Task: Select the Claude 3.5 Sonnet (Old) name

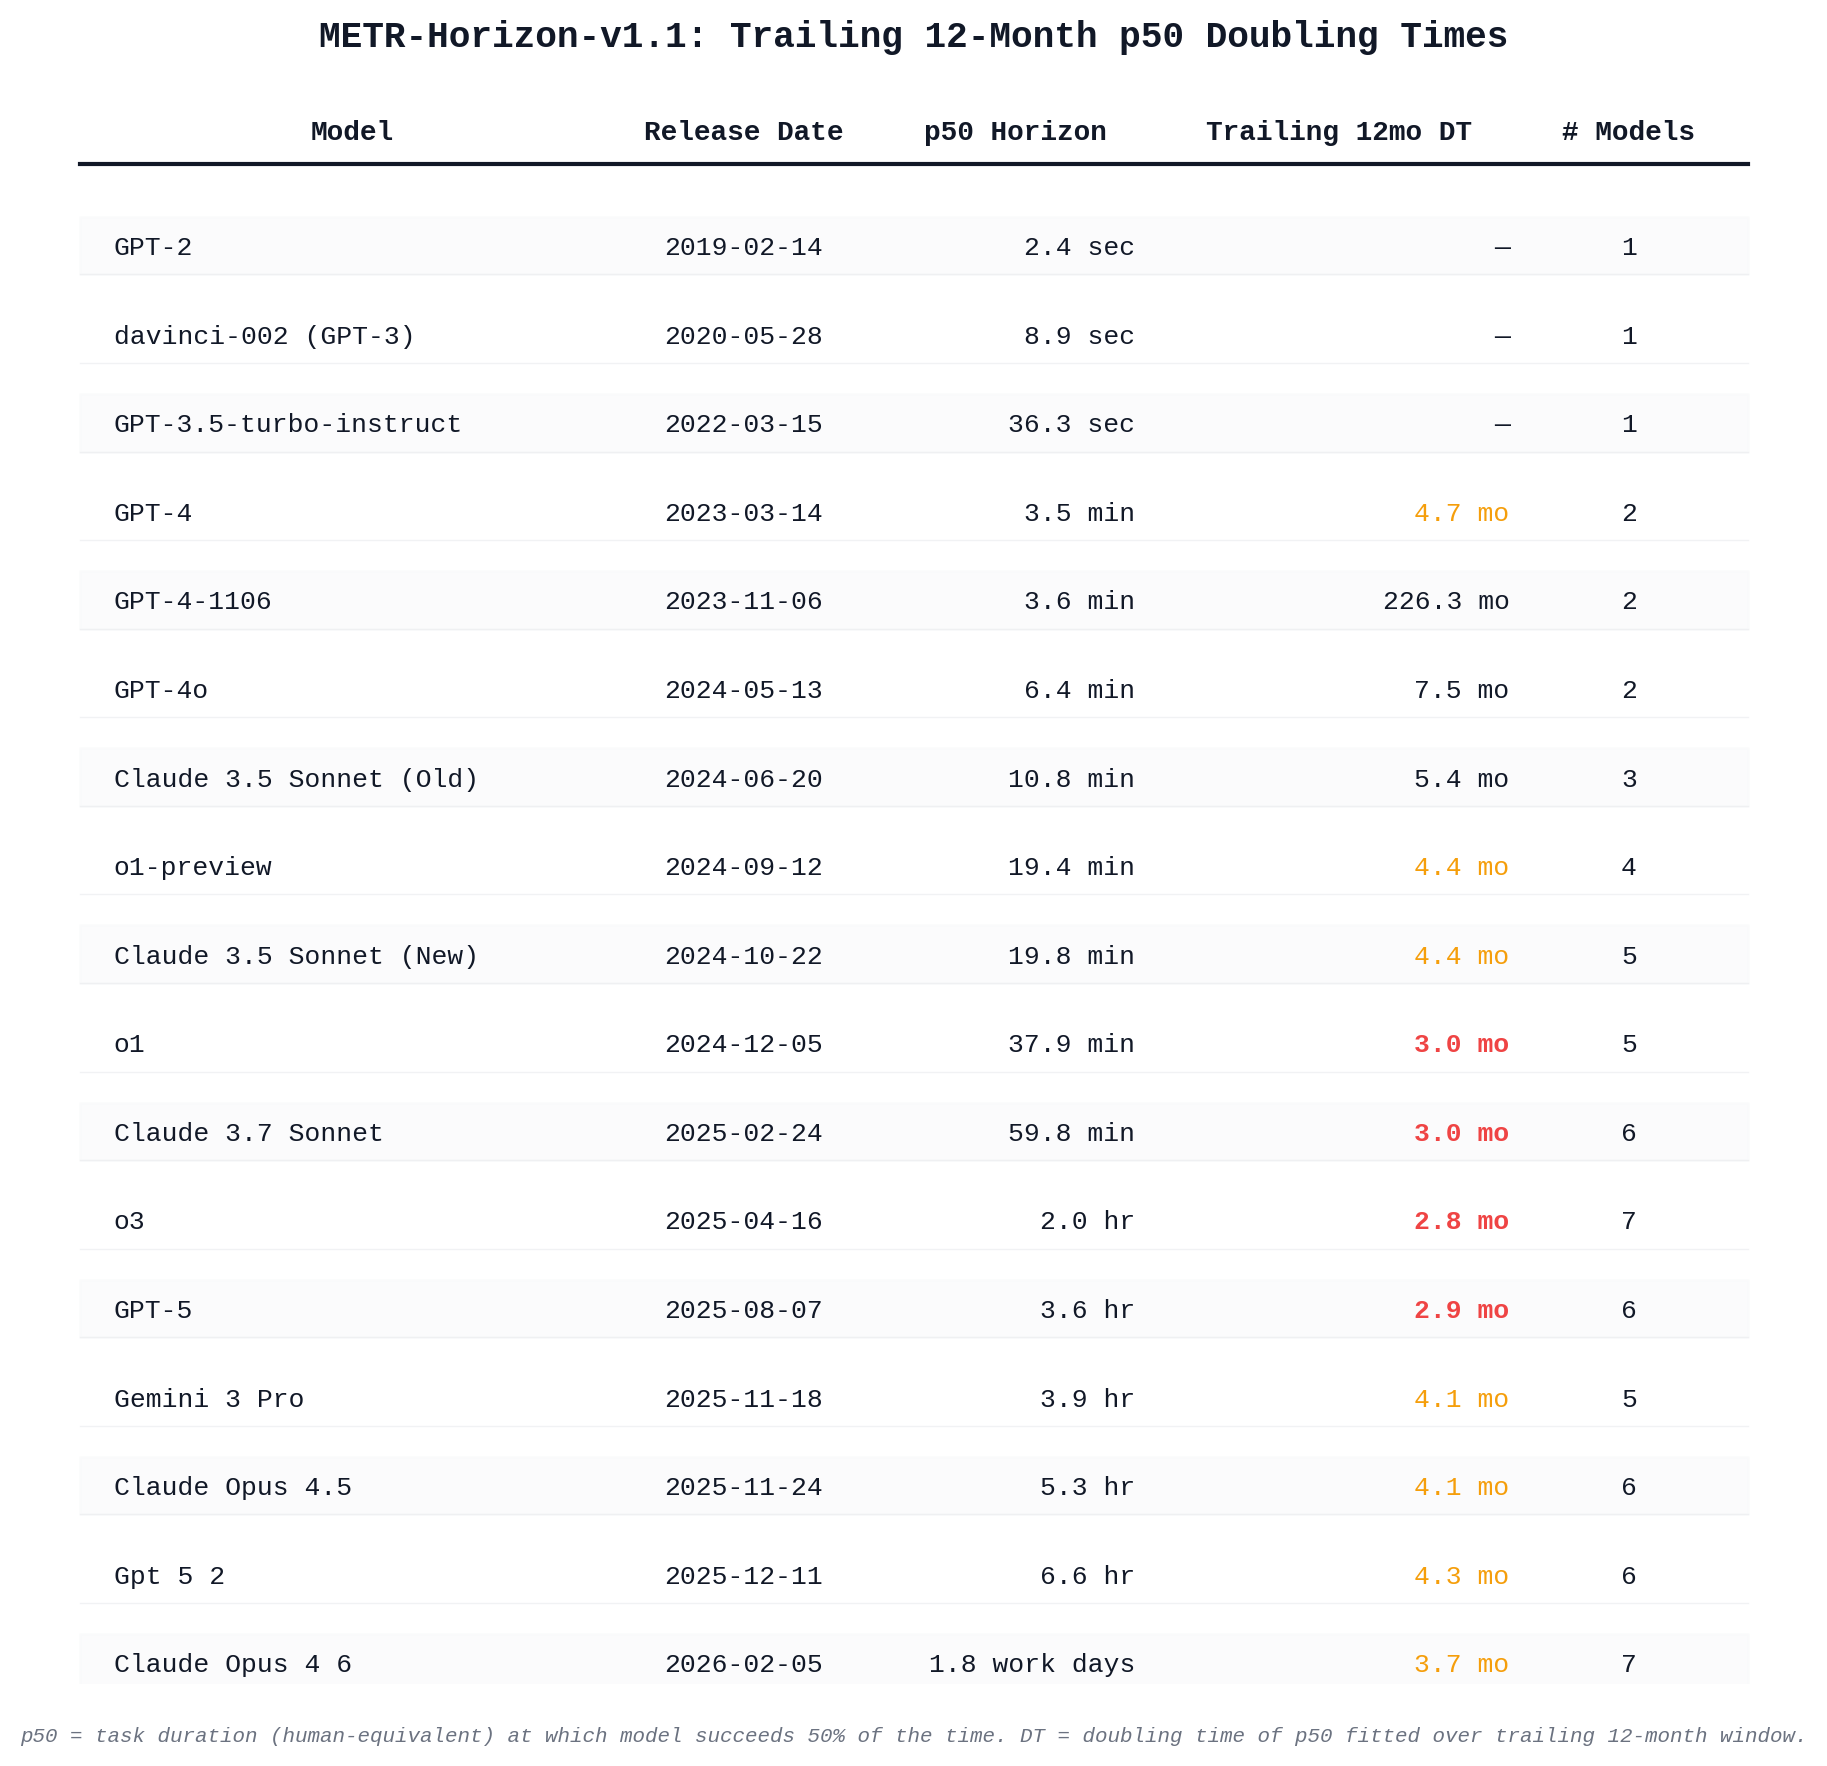Action: tap(296, 779)
